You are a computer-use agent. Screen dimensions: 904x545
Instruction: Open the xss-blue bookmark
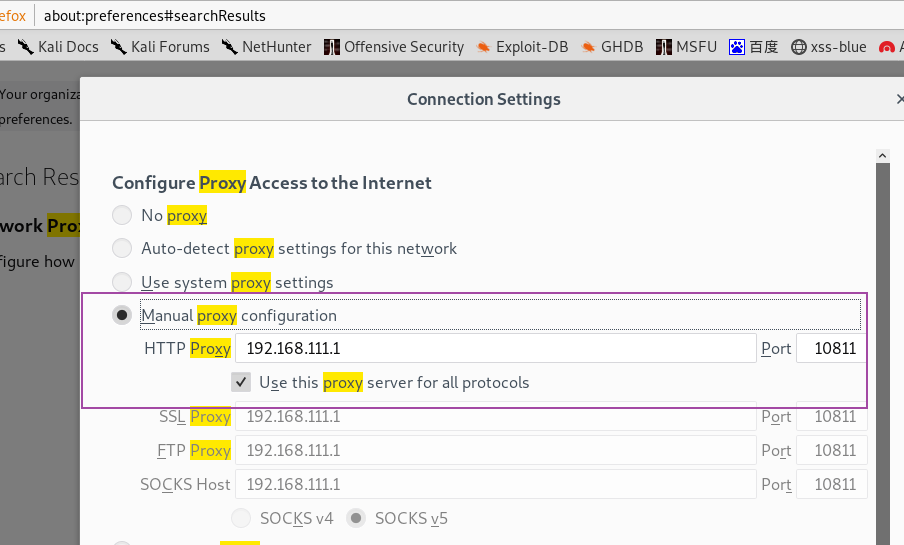tap(828, 47)
